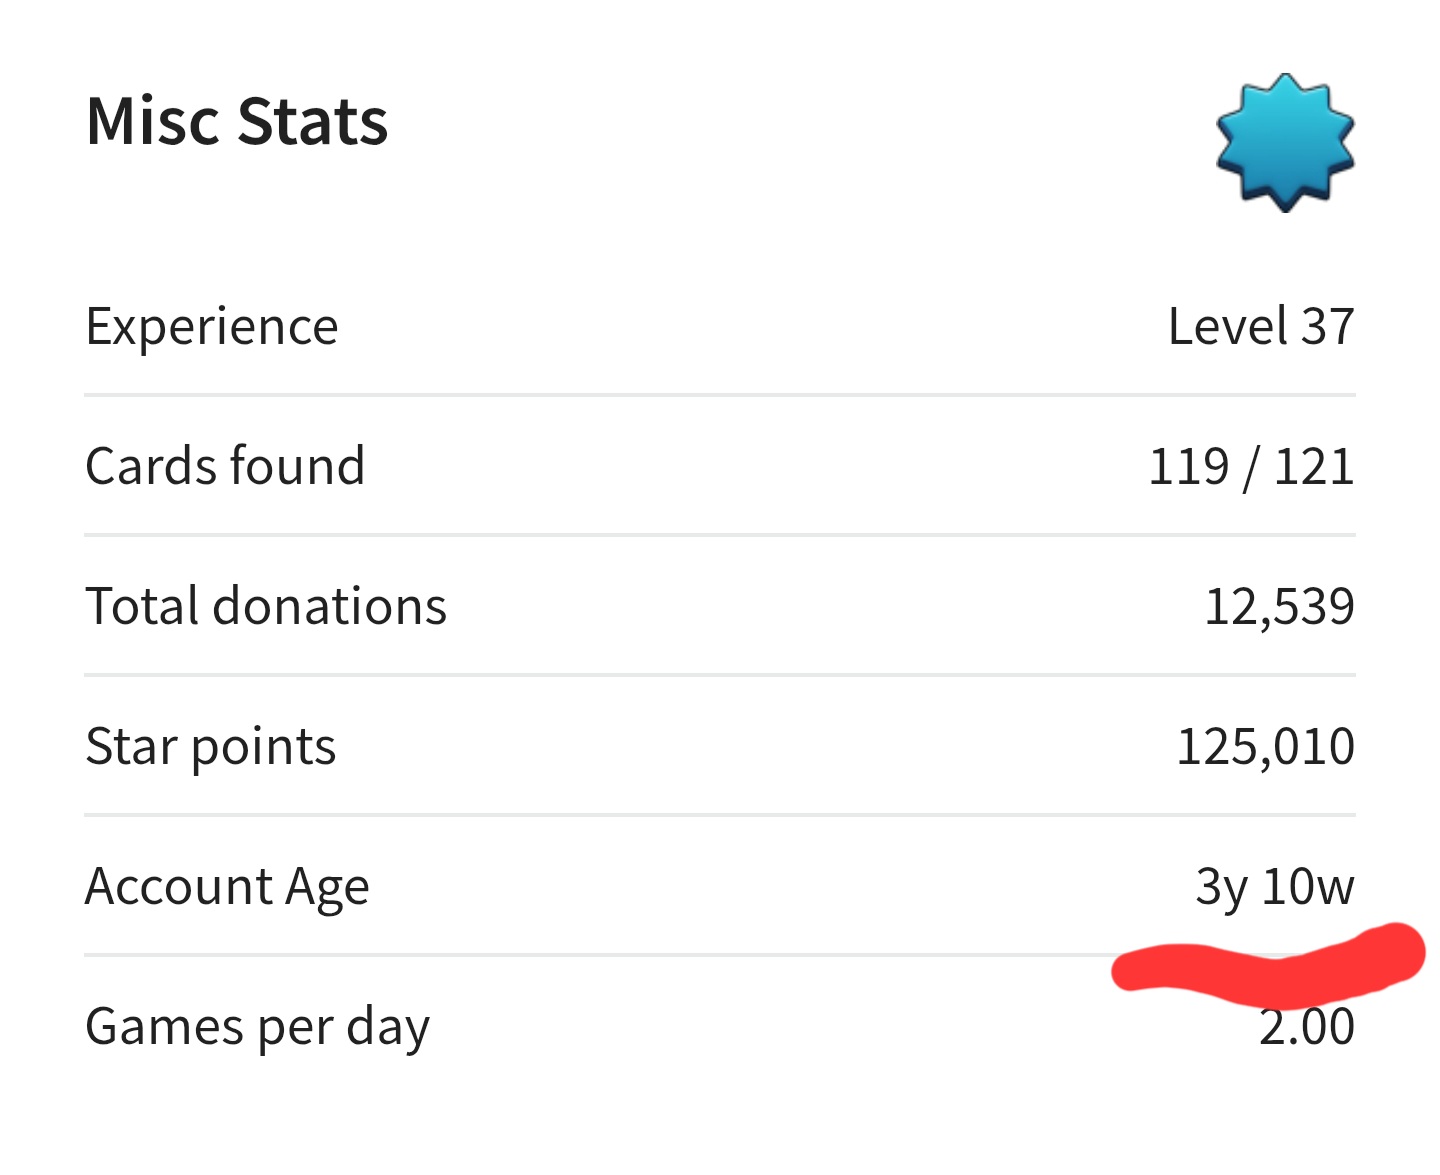Select the Games per day label
Image resolution: width=1440 pixels, height=1175 pixels.
click(x=257, y=1027)
